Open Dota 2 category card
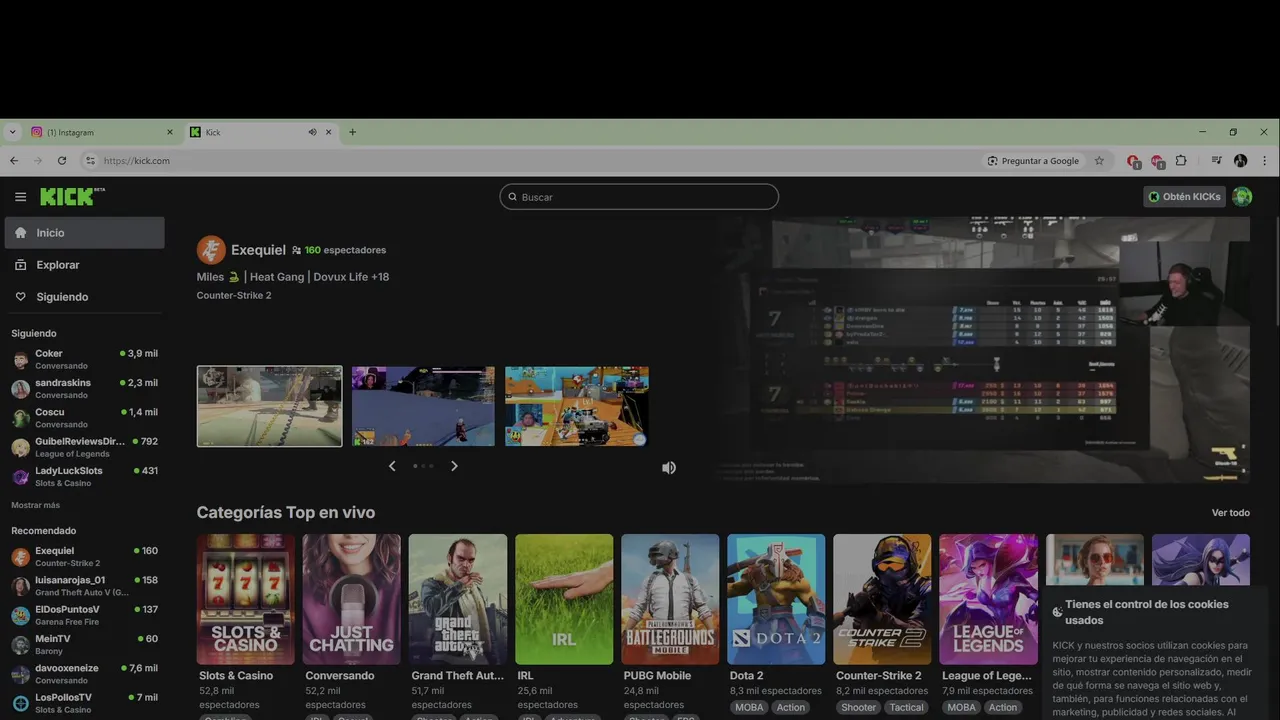Image resolution: width=1280 pixels, height=720 pixels. (776, 599)
